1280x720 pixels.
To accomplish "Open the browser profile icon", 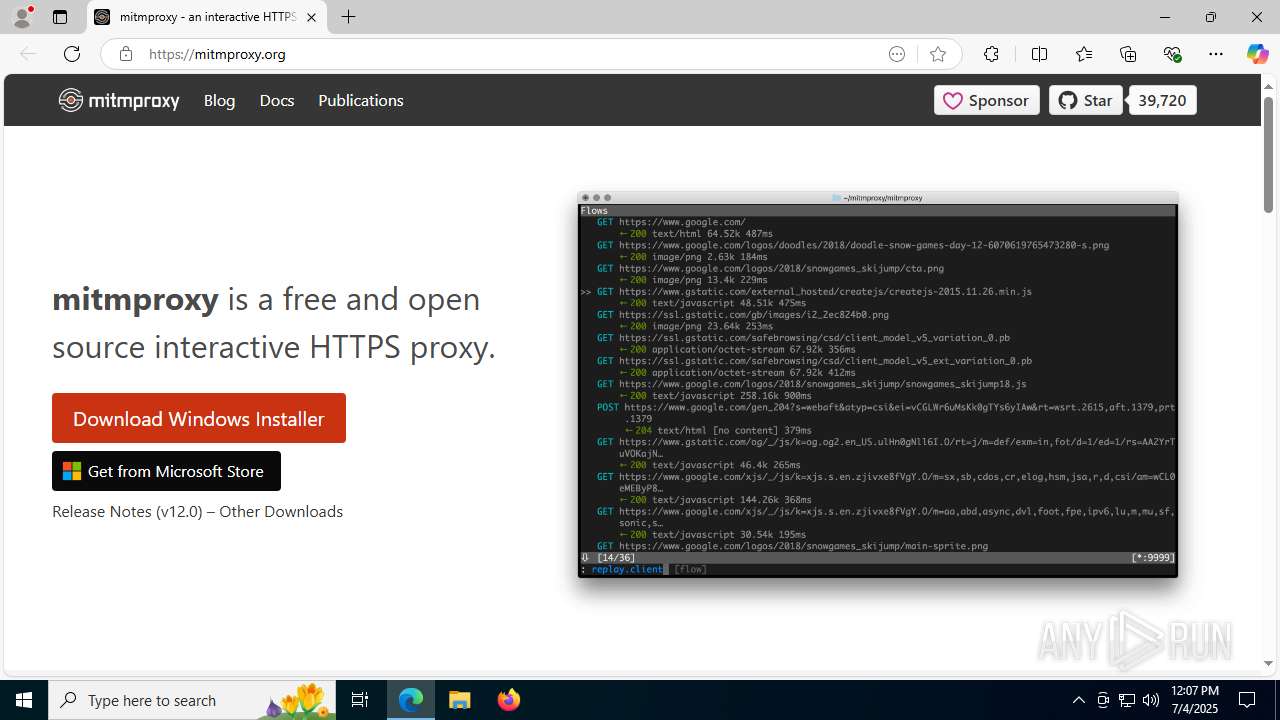I will pos(22,17).
